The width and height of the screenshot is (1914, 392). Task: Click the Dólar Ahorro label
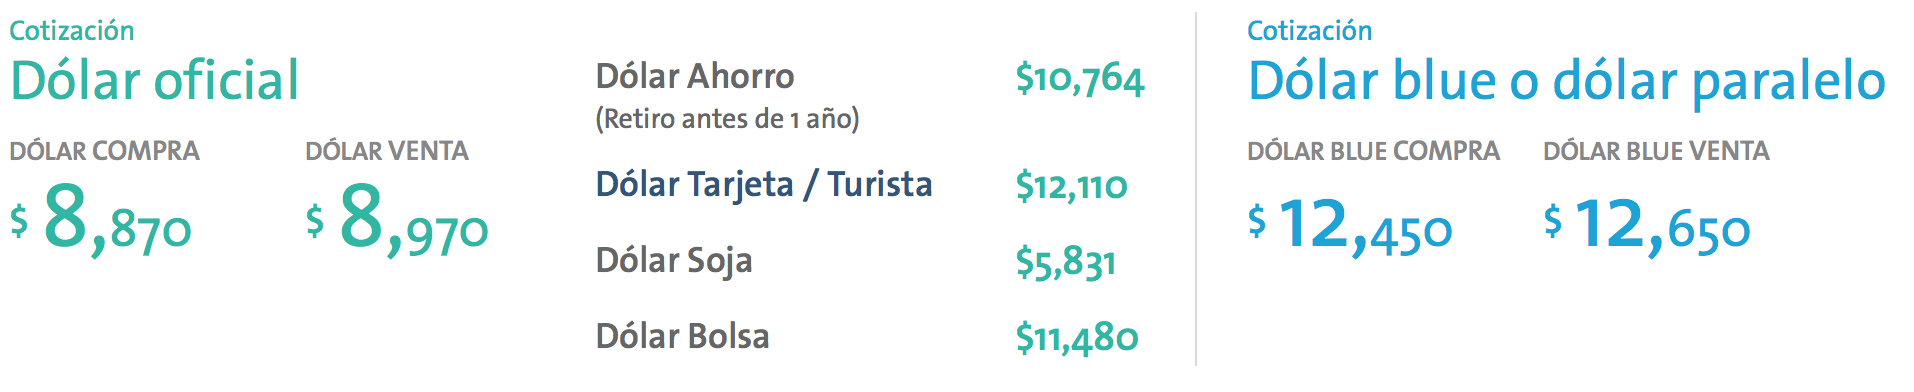coord(695,76)
